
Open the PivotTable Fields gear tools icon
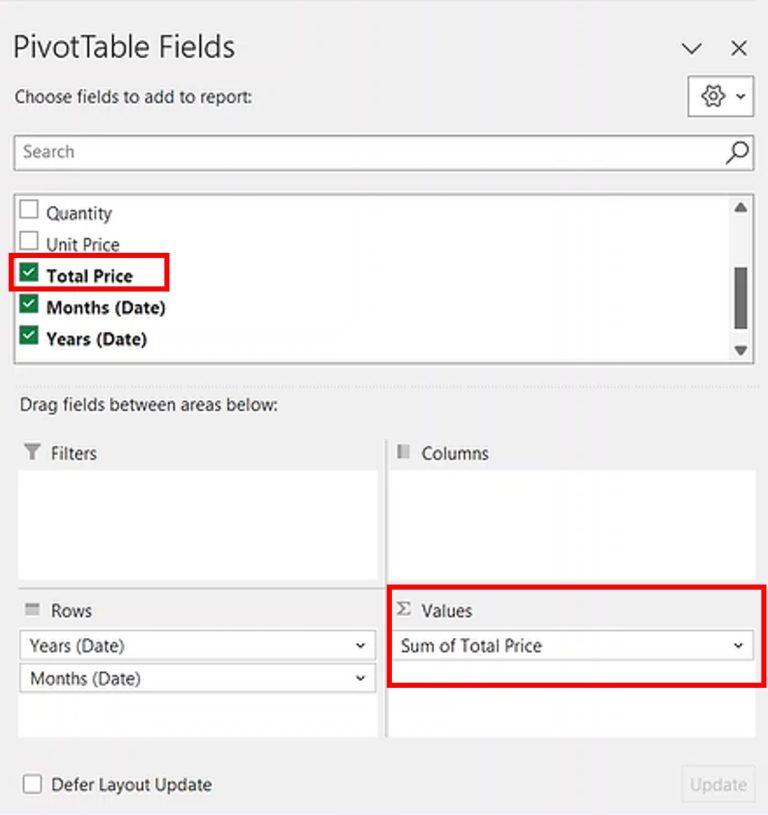(x=714, y=97)
